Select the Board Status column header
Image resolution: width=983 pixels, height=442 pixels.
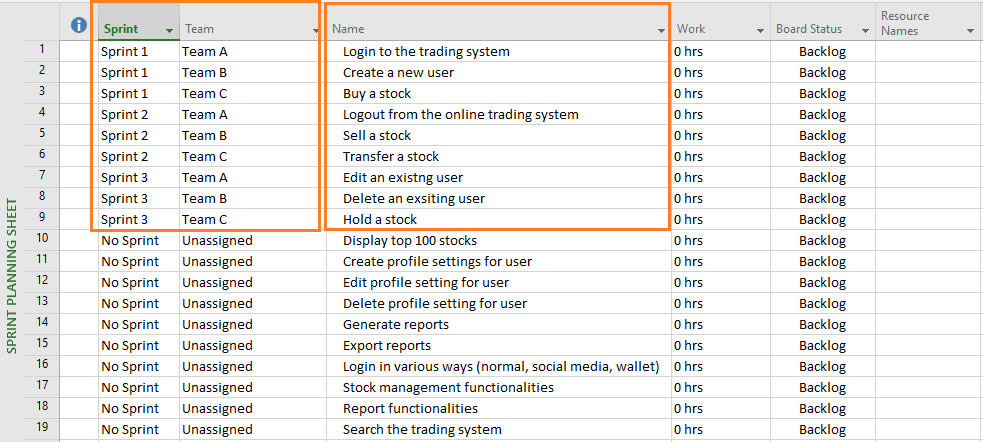tap(822, 22)
